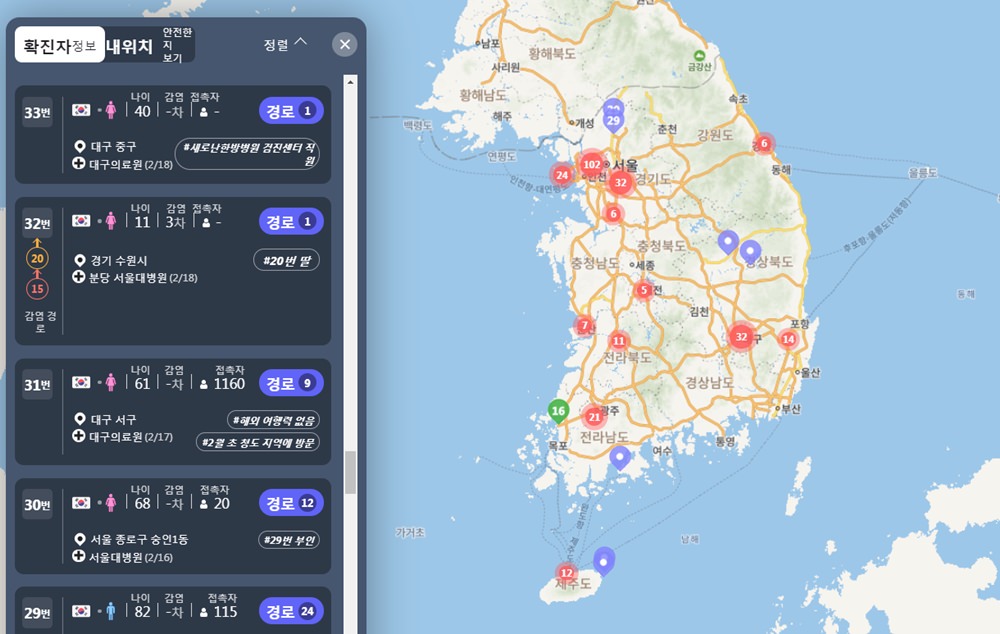Open route for patient 29번
This screenshot has height=634, width=1000.
coord(291,611)
